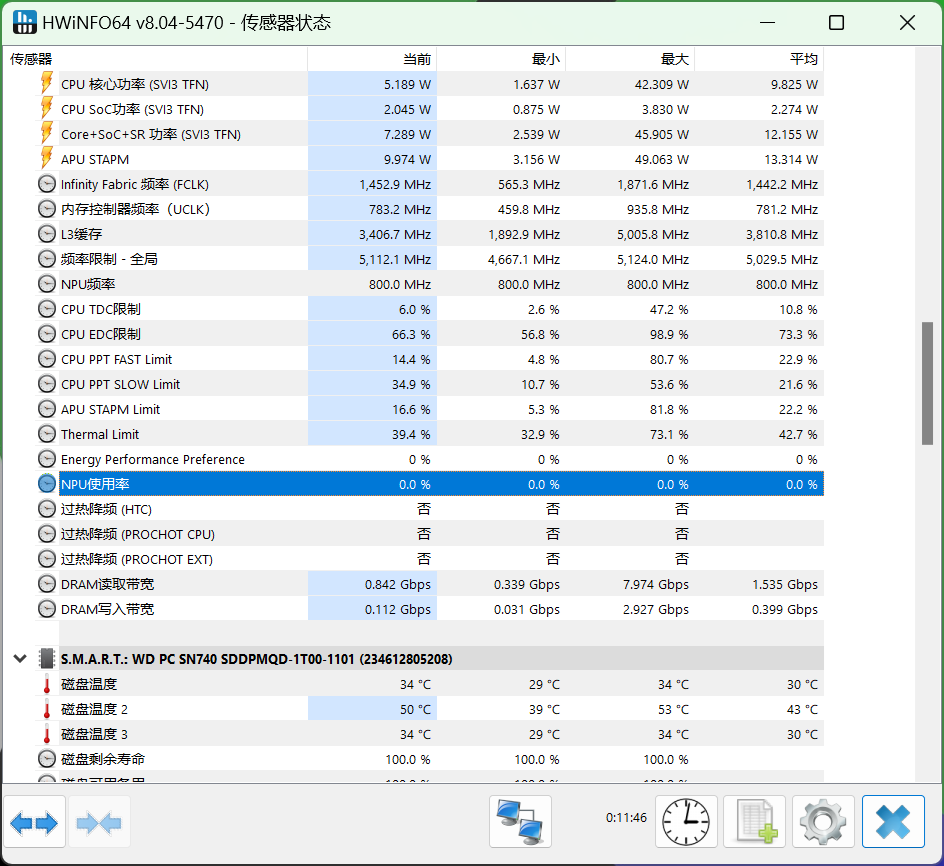Image resolution: width=944 pixels, height=866 pixels.
Task: Select the Energy Performance Preference row
Action: point(441,459)
